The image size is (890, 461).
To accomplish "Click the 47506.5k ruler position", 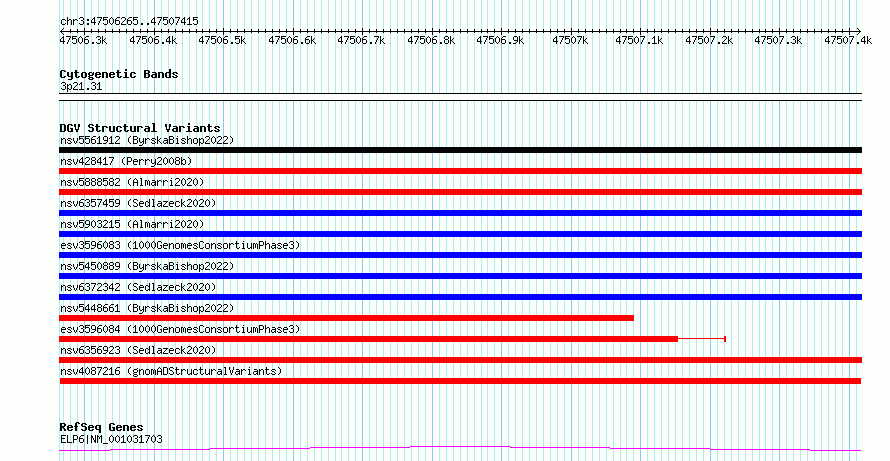I will click(x=222, y=40).
